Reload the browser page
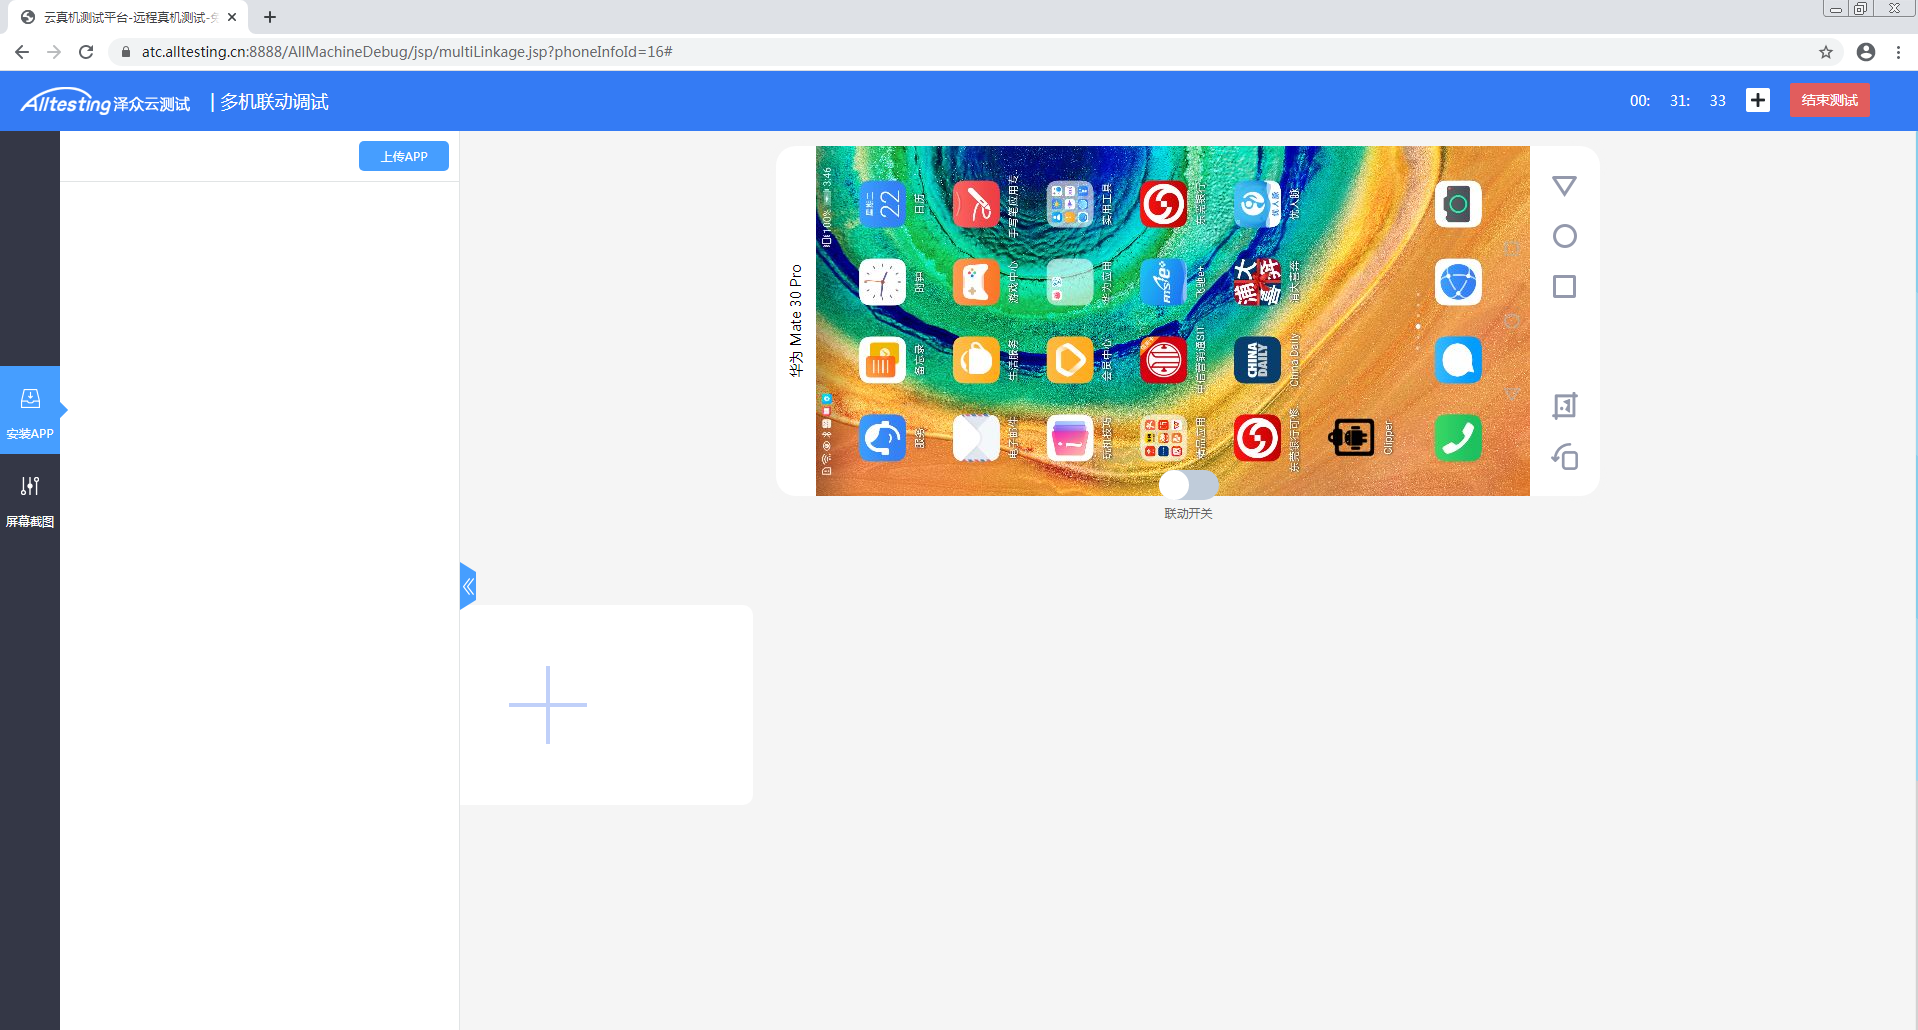Image resolution: width=1918 pixels, height=1030 pixels. point(86,52)
